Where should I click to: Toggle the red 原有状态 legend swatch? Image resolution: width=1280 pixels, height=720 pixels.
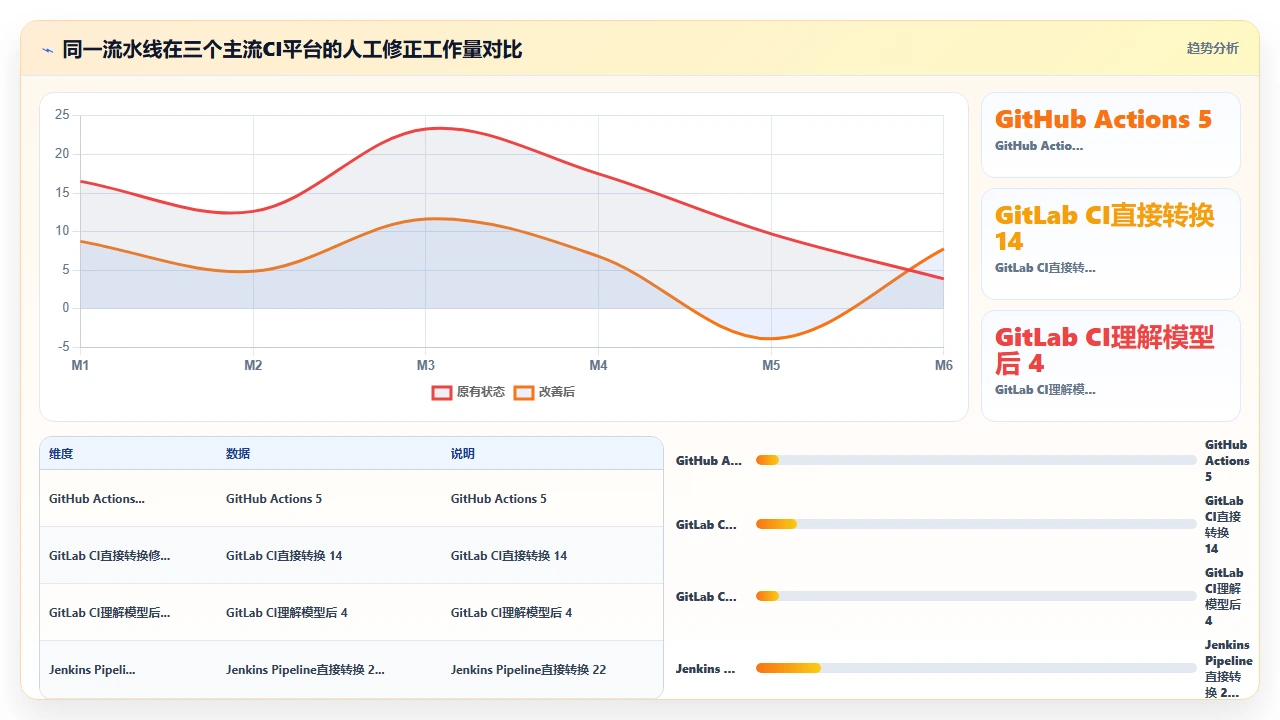[442, 392]
